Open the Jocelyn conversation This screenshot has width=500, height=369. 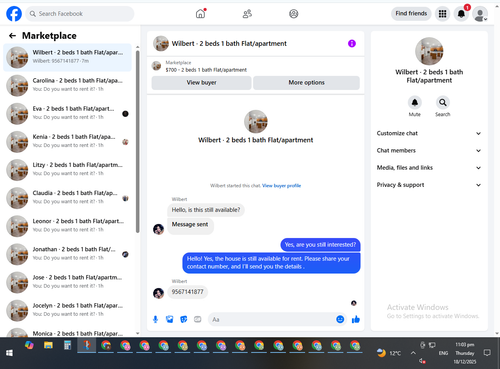click(67, 310)
